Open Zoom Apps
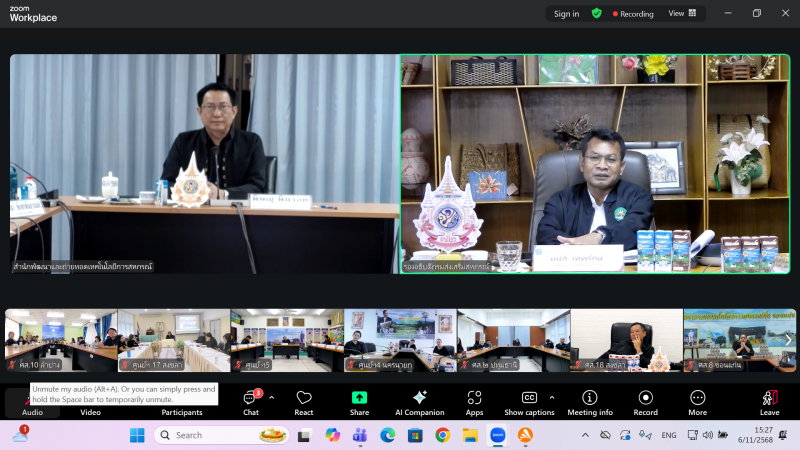 (x=474, y=401)
